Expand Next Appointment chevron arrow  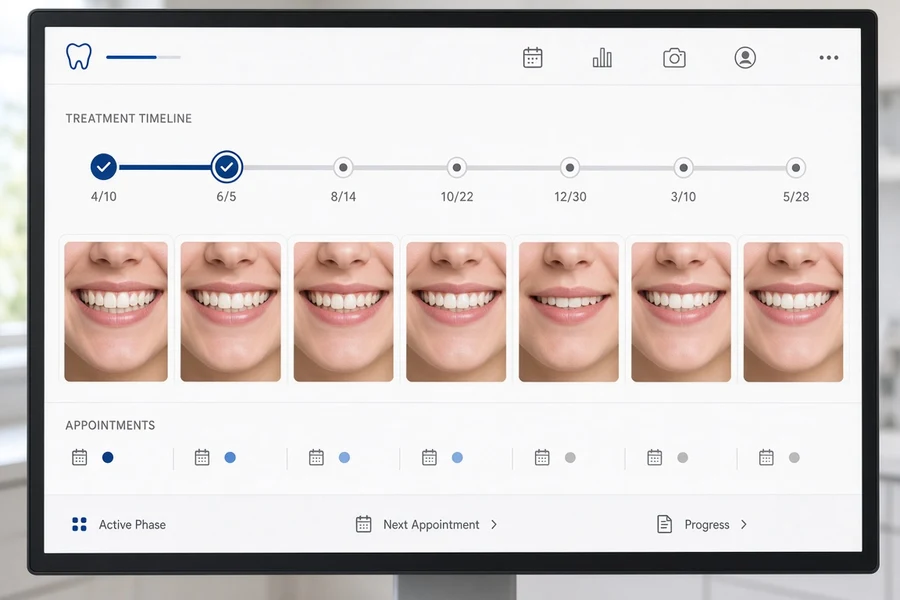[x=494, y=524]
